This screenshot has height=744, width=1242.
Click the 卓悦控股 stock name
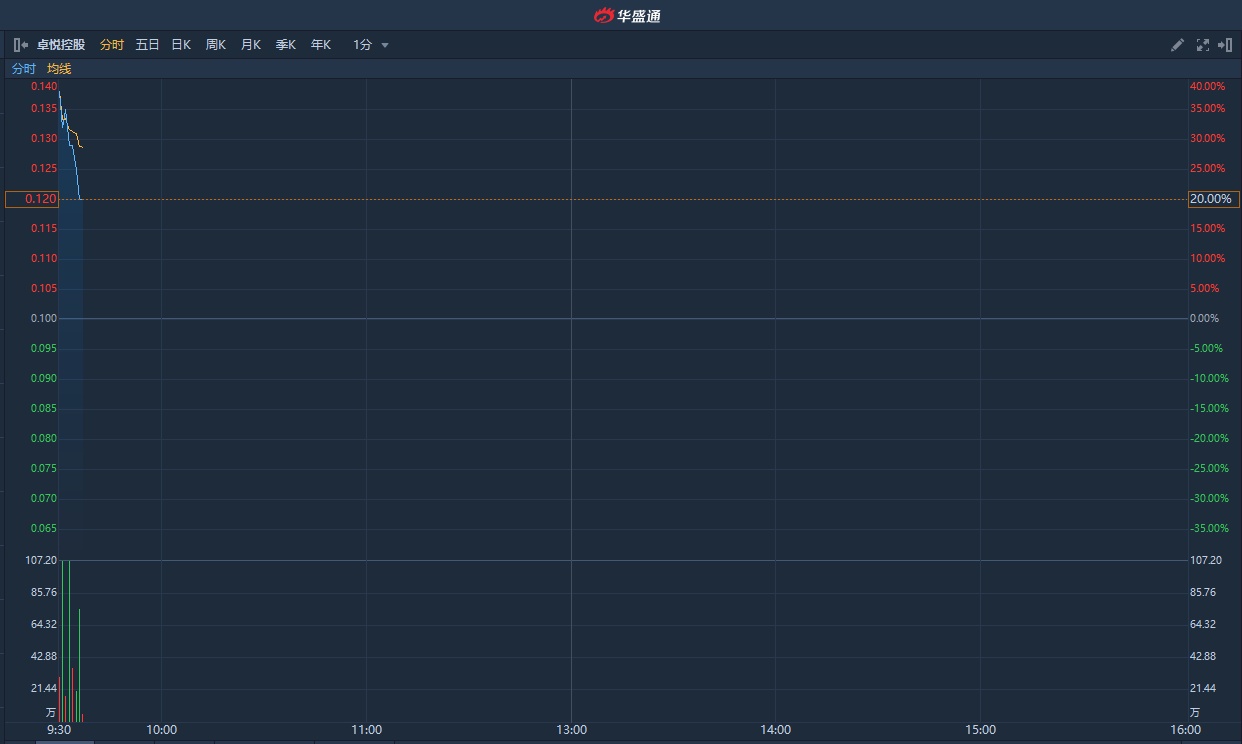click(x=61, y=45)
